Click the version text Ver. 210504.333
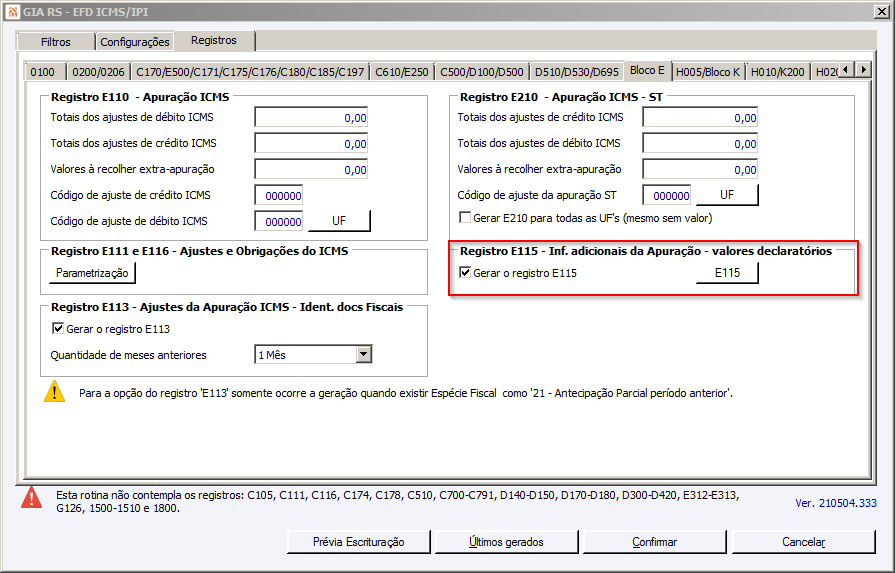The image size is (895, 573). [836, 503]
